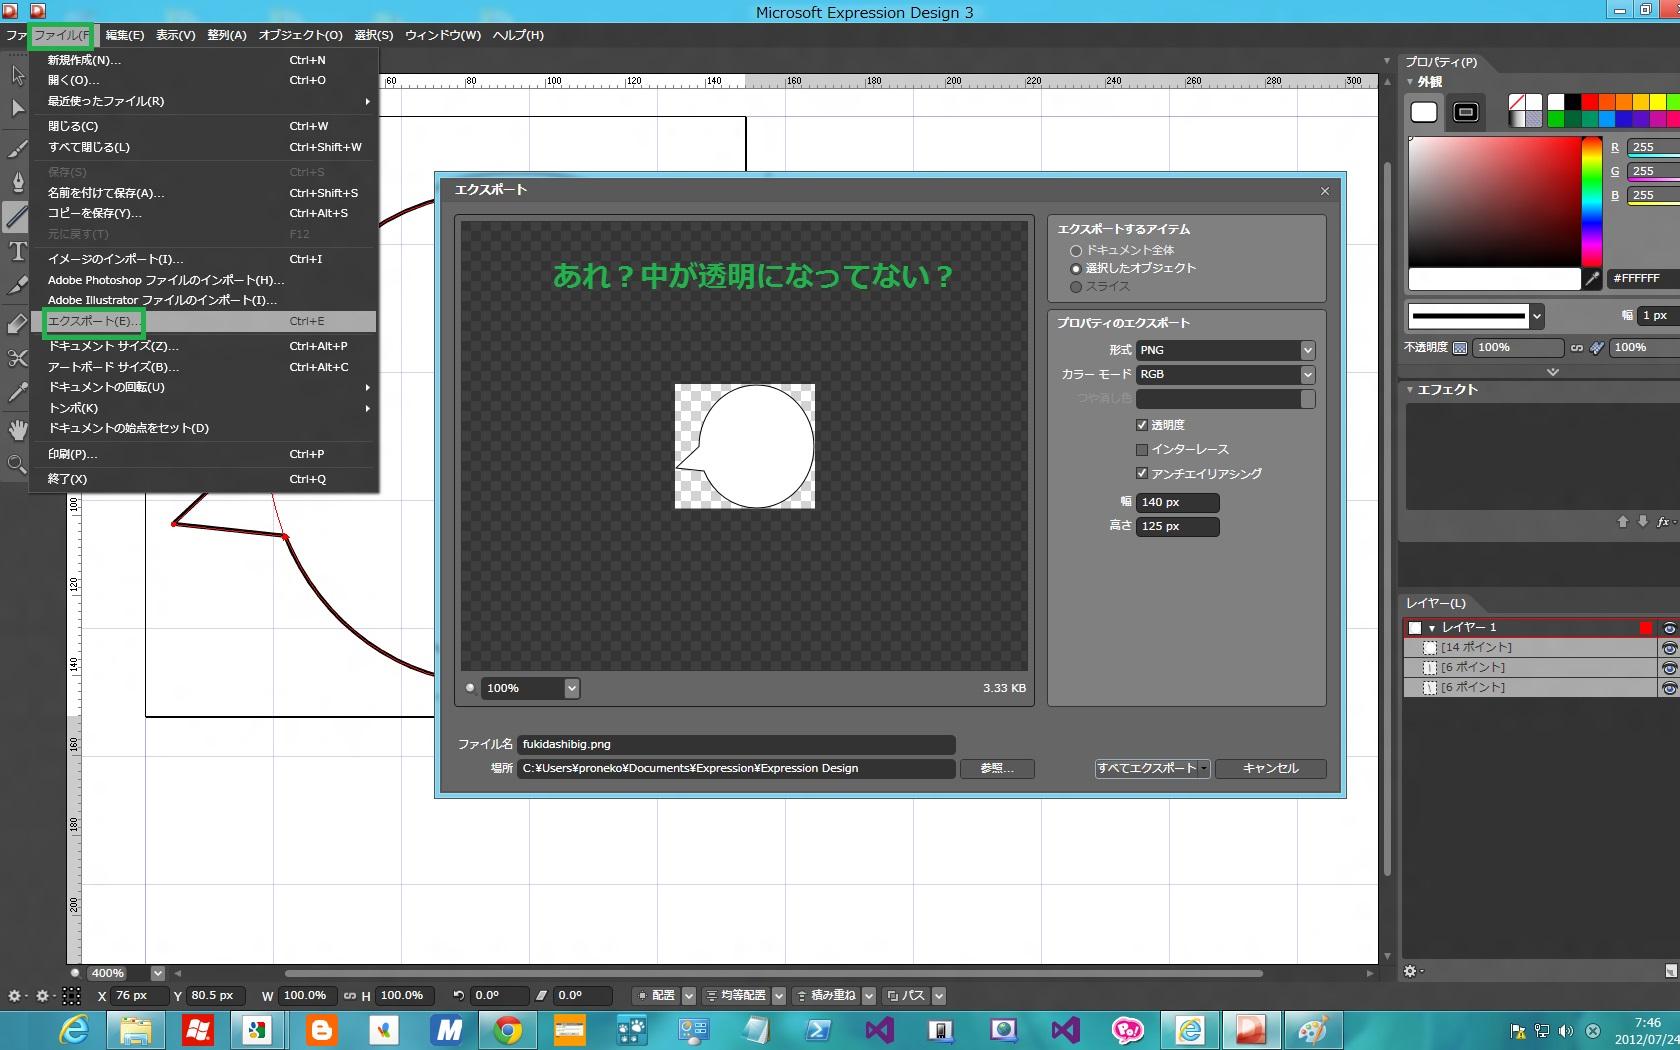Click the ファイル名 fukidashibig.png field
The height and width of the screenshot is (1050, 1680).
736,744
